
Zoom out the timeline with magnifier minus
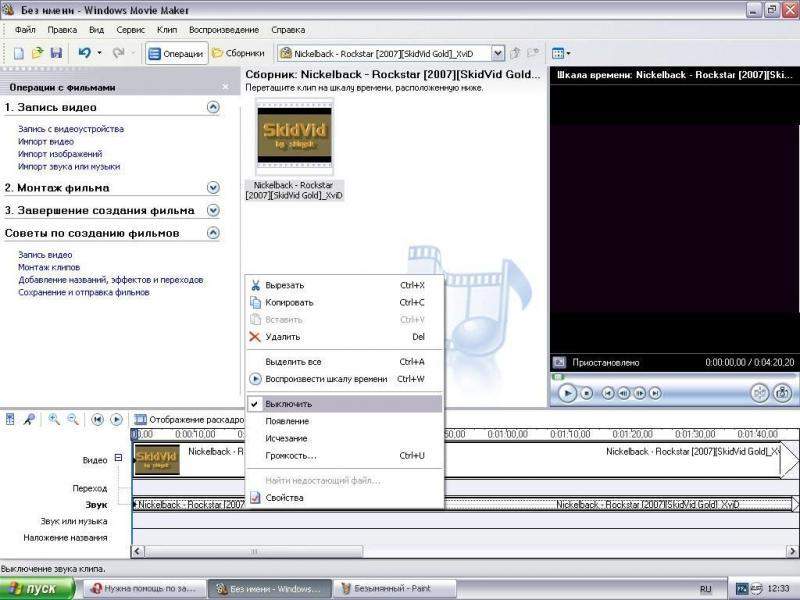(x=72, y=419)
